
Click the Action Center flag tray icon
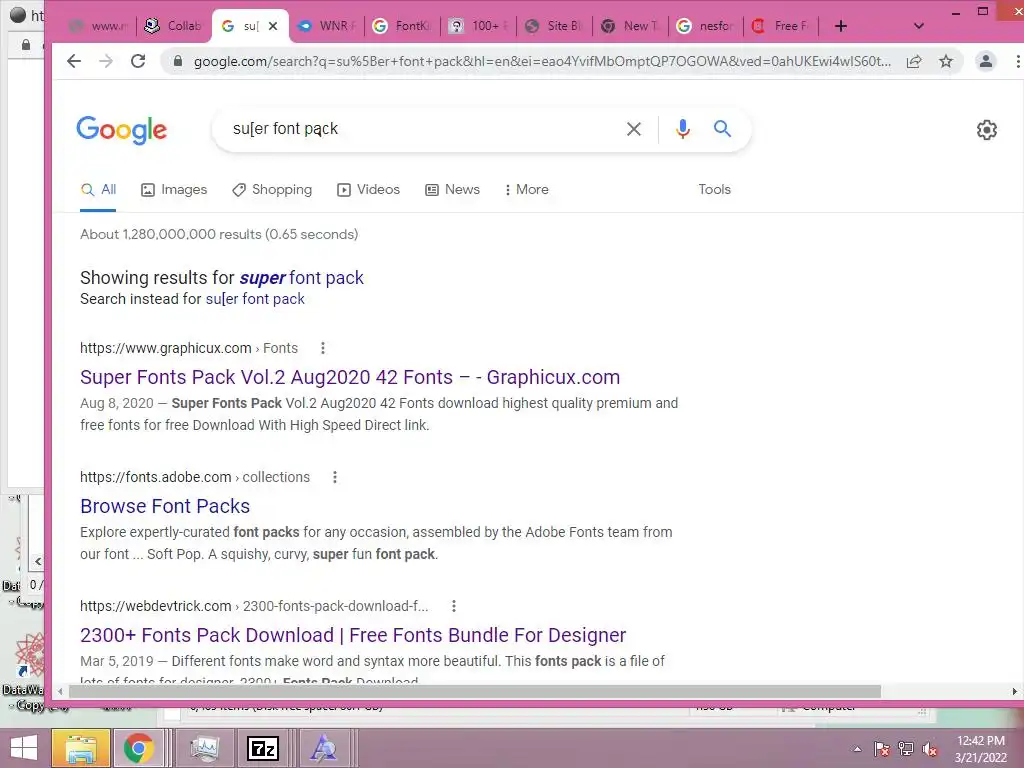[881, 749]
